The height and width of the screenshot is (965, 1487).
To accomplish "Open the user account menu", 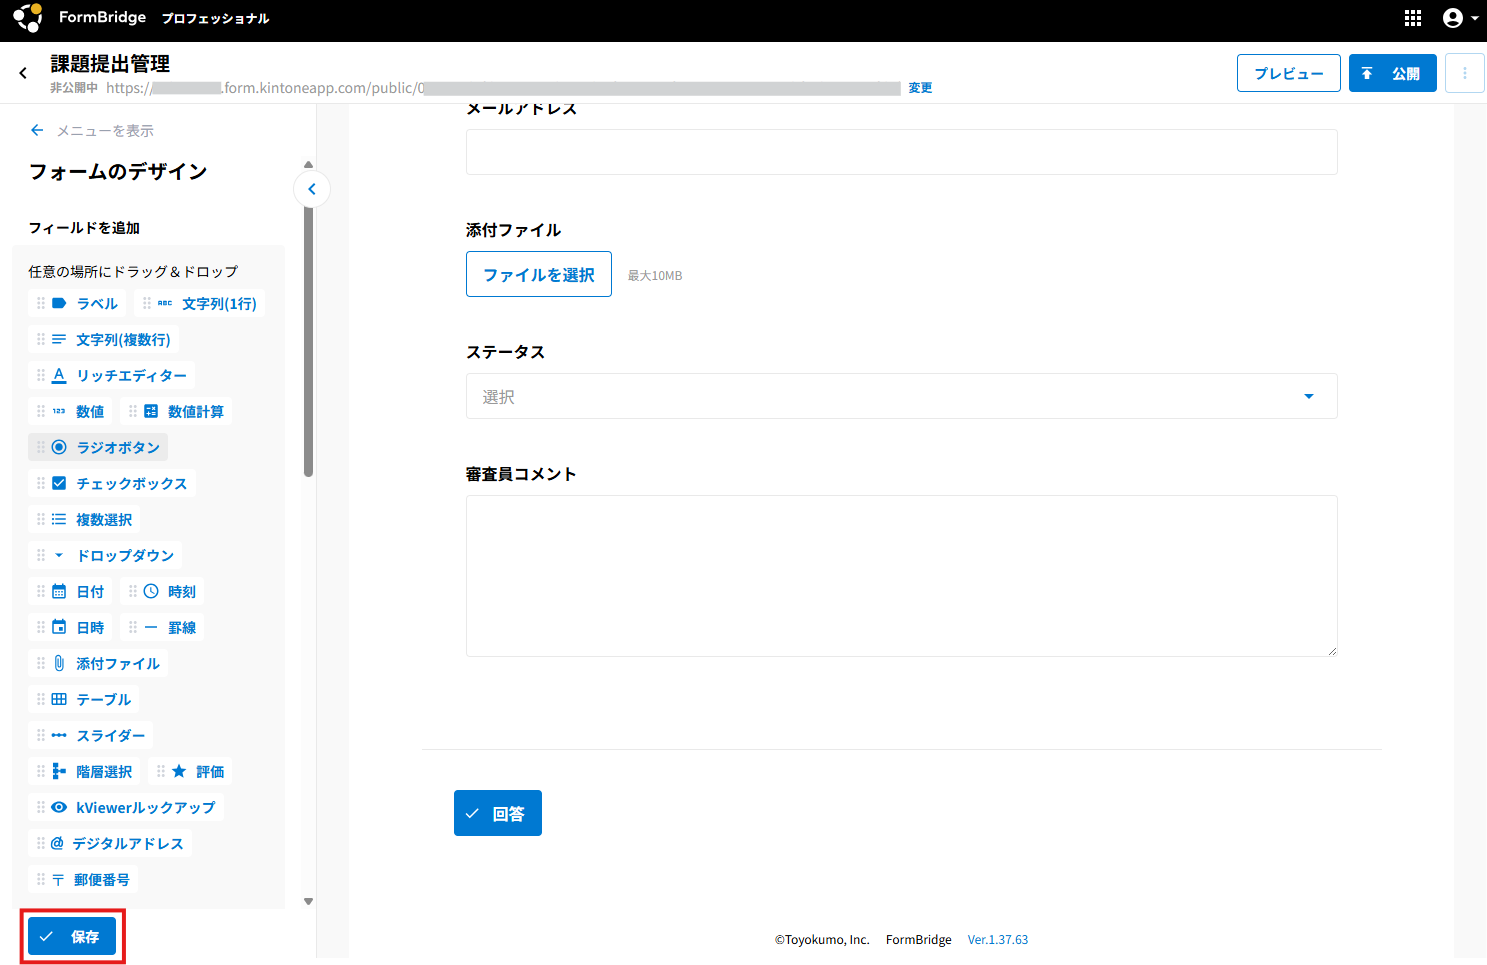I will [1460, 18].
